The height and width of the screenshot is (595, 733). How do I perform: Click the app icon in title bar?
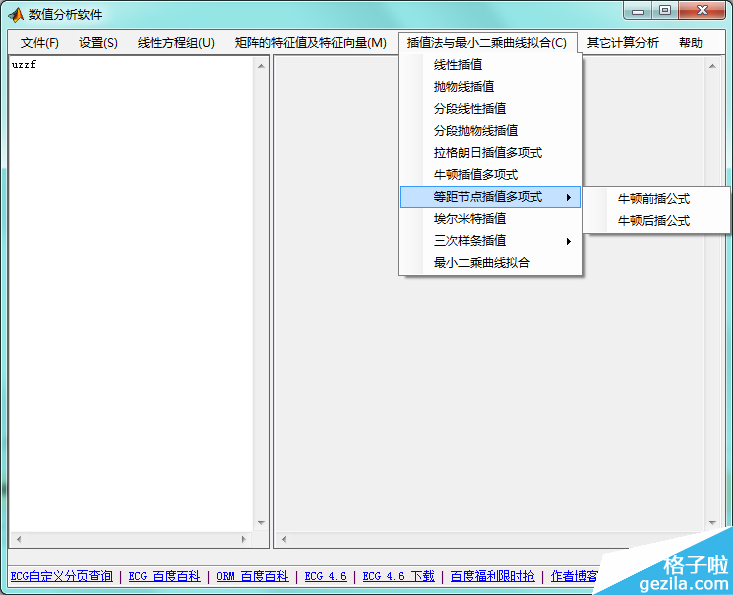point(16,14)
